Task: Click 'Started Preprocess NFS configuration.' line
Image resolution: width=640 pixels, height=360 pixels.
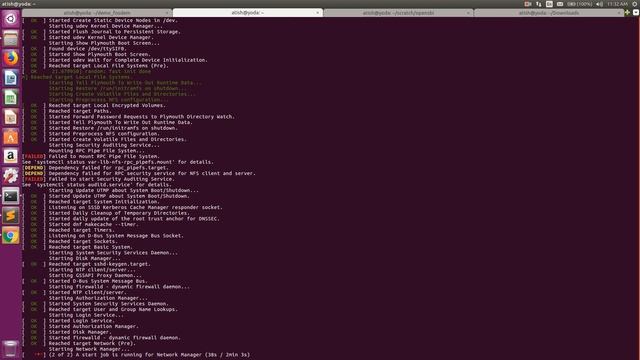Action: pos(104,134)
